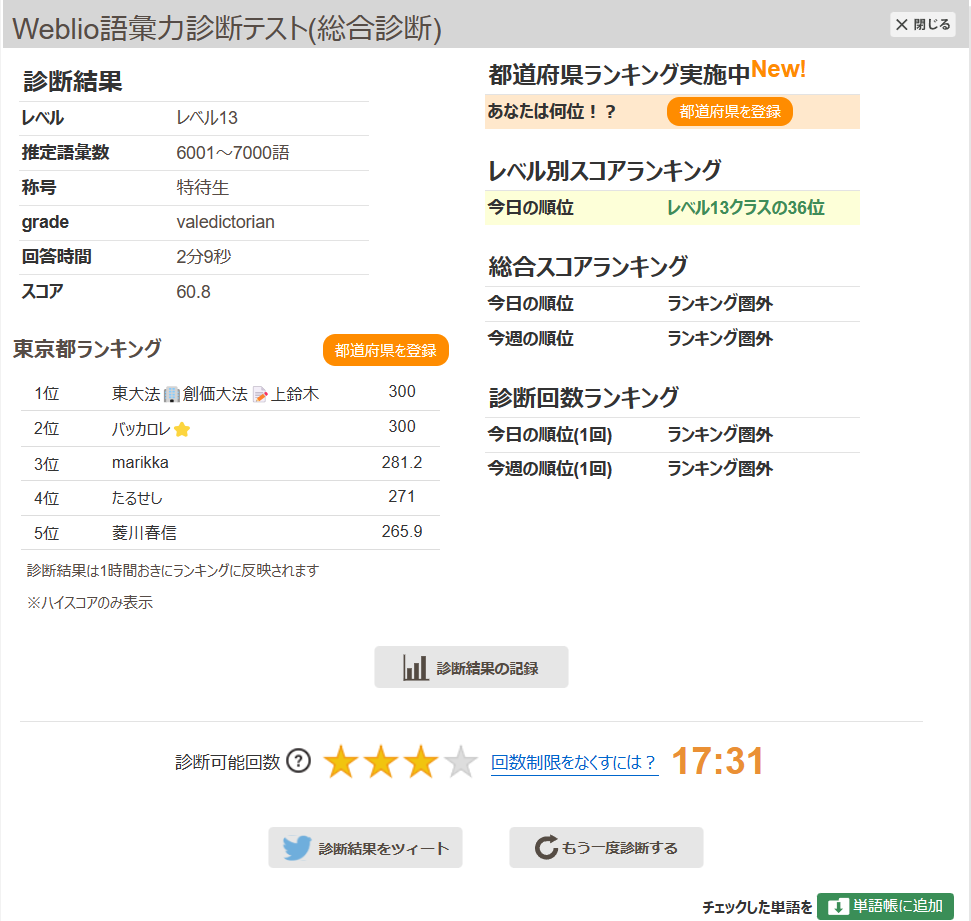Click the building icon after 東大法
Viewport: 971px width, 921px height.
click(172, 395)
